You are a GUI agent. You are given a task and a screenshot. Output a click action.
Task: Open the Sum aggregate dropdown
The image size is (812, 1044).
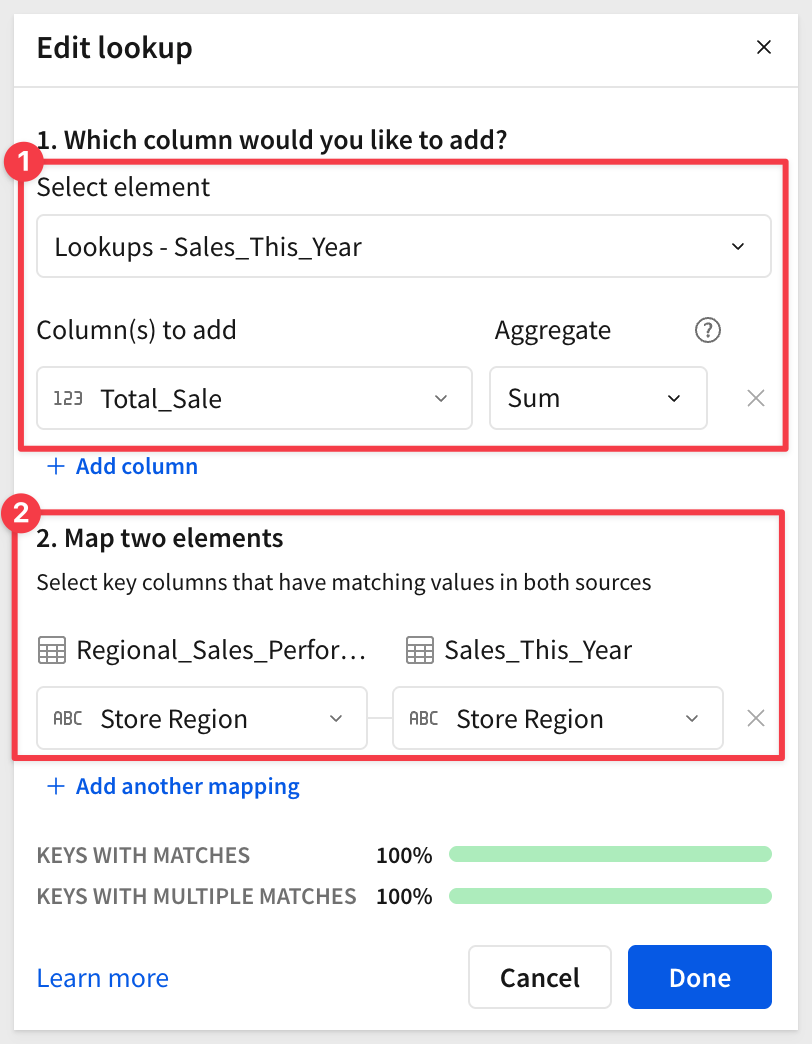[x=597, y=398]
